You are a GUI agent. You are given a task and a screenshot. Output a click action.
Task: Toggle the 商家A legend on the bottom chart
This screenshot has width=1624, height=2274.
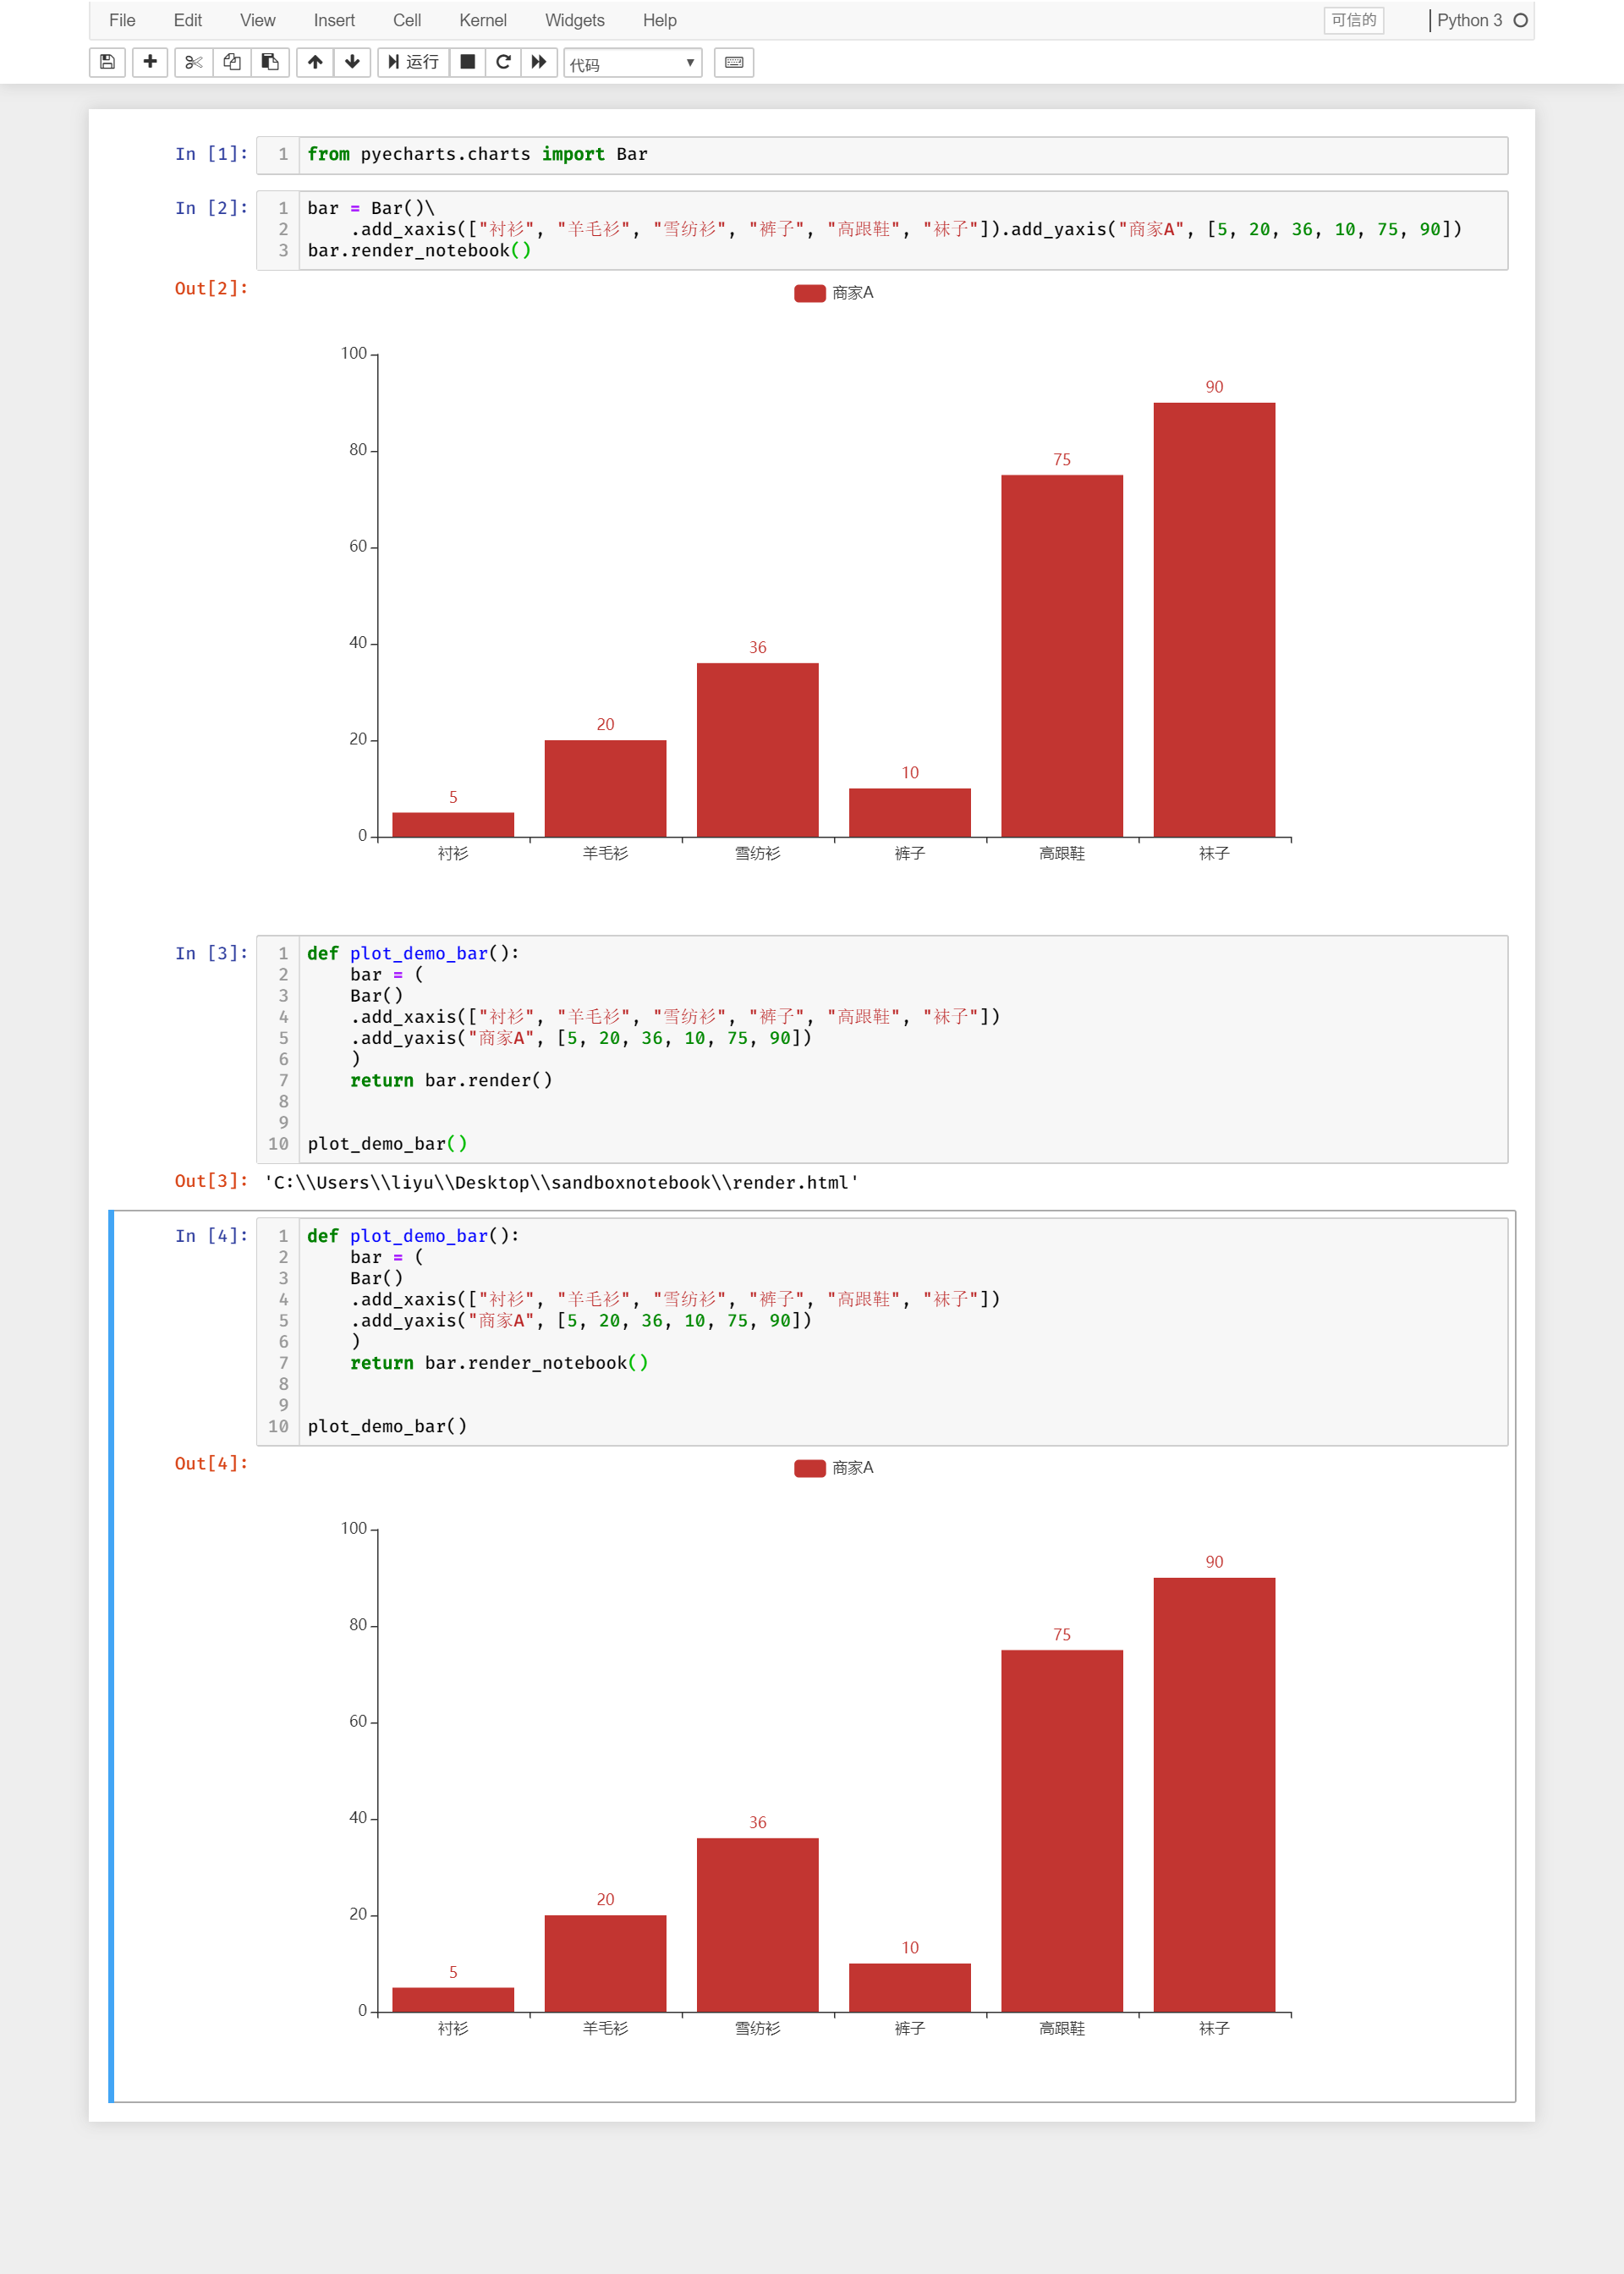tap(833, 1467)
